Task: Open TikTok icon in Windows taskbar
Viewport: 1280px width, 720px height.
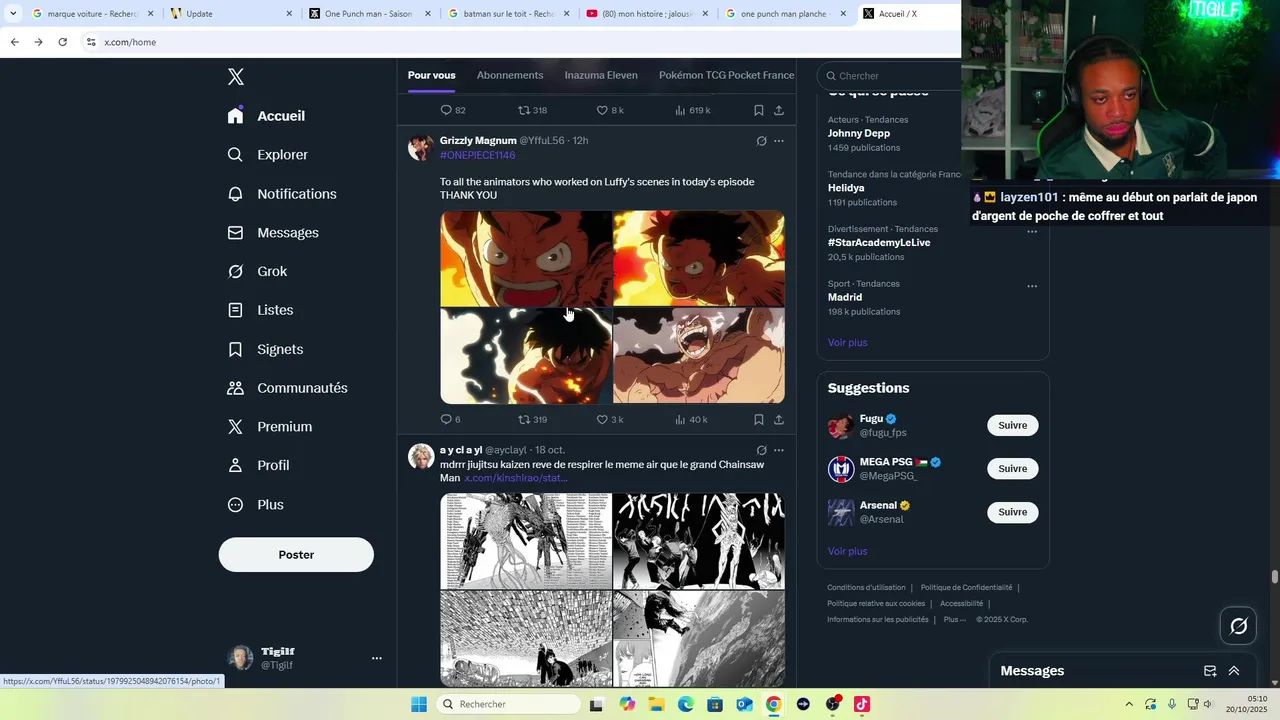Action: pos(861,704)
